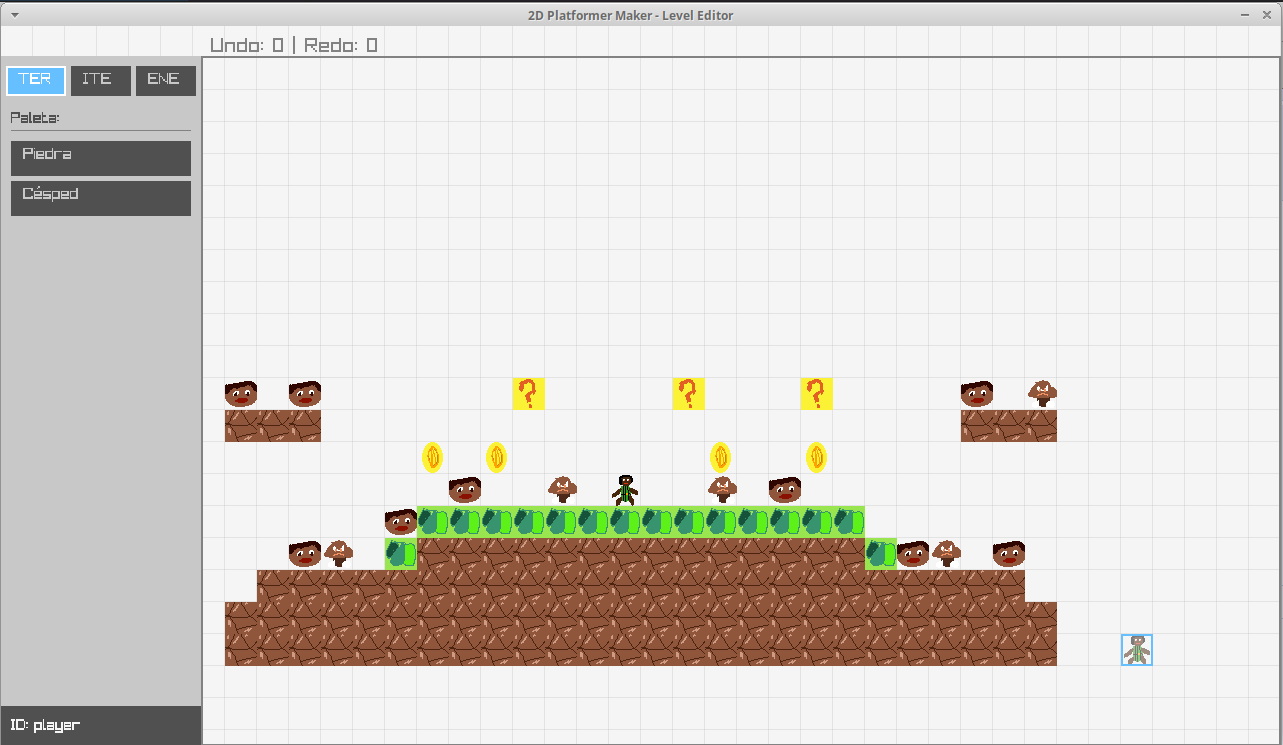Click the face enemy beside the lower-left mushroom
Viewport: 1283px width, 745px height.
[x=305, y=554]
